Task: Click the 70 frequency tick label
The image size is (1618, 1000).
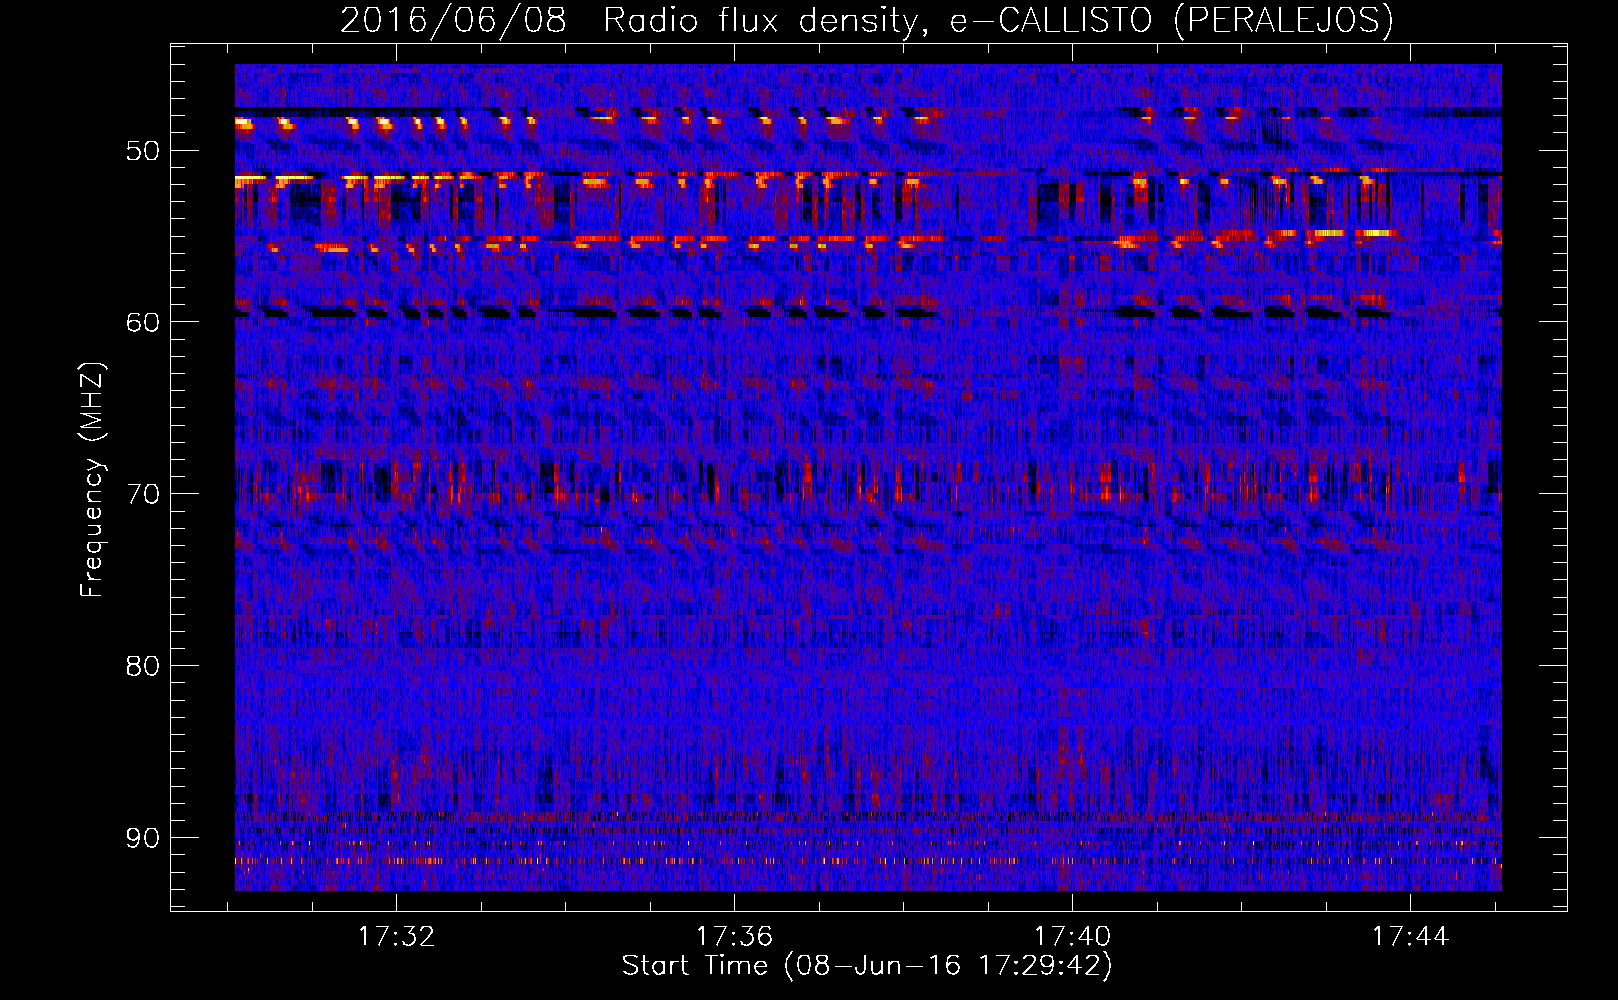Action: point(142,495)
